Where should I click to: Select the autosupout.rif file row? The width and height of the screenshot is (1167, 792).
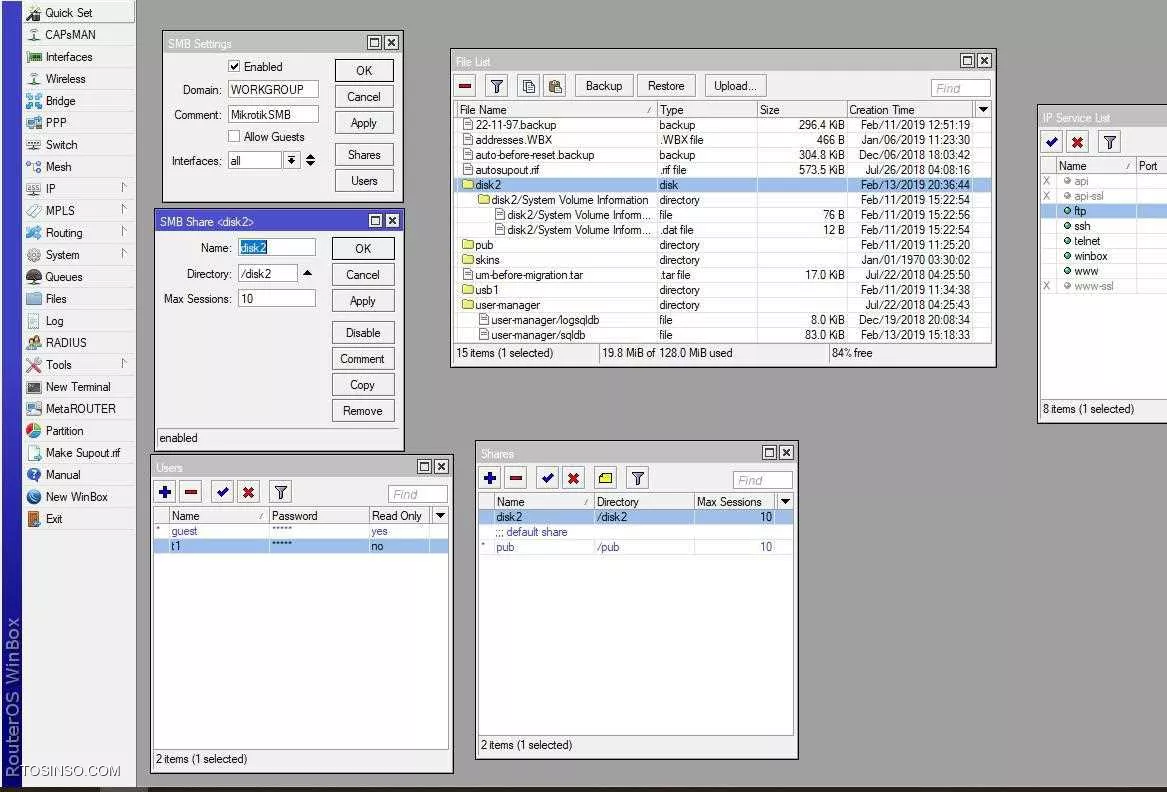pos(722,170)
